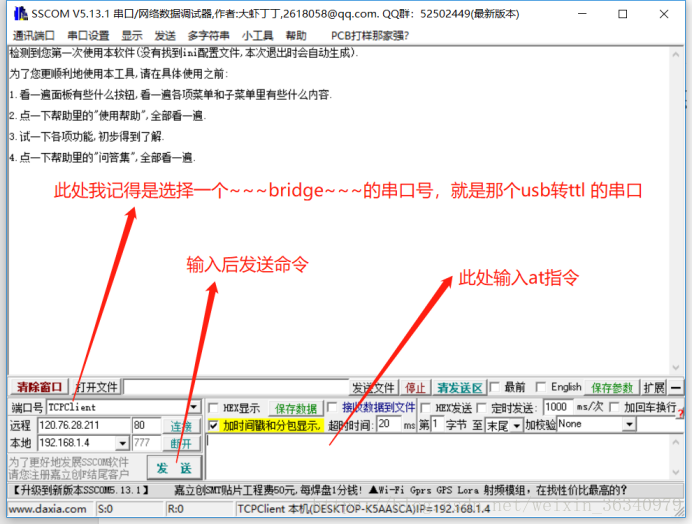
Task: Expand the 端口号 TCPClient dropdown
Action: click(194, 407)
